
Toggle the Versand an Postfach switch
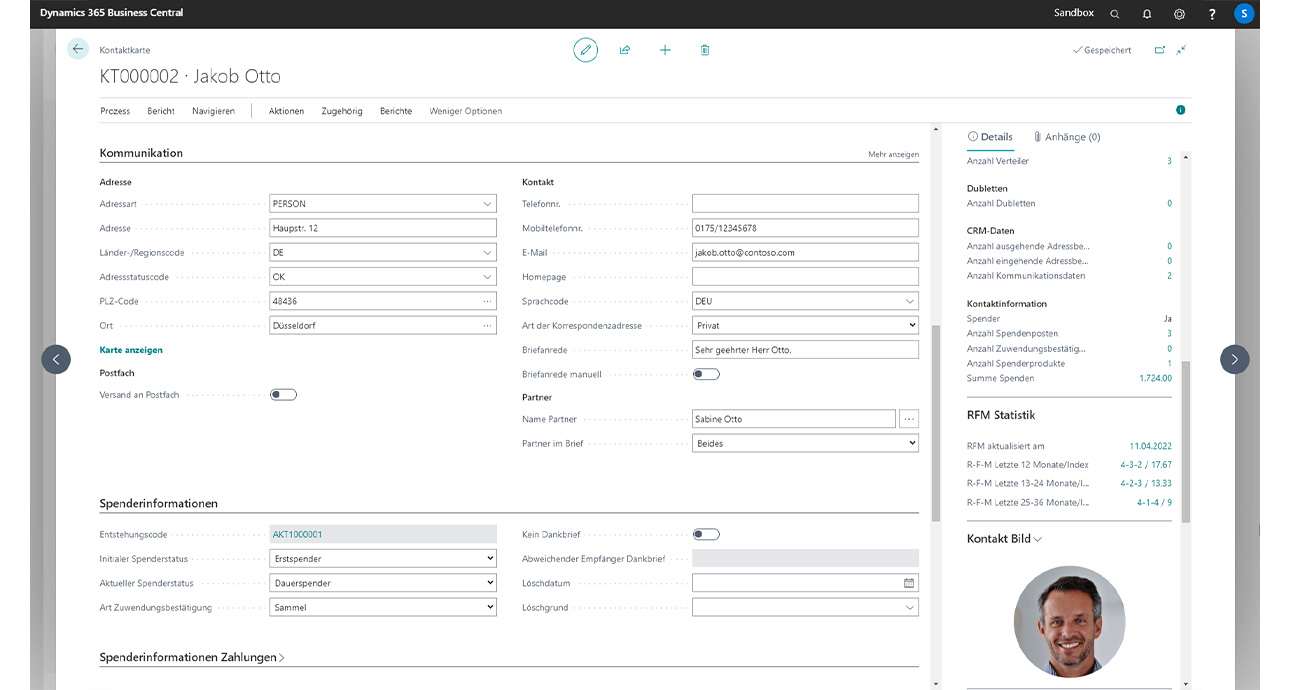click(283, 394)
